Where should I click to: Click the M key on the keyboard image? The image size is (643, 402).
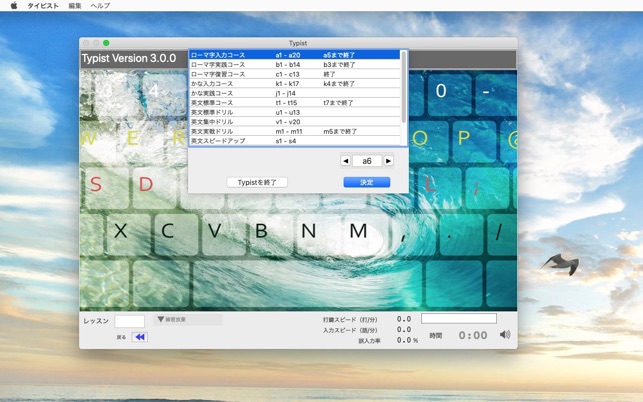pos(358,231)
